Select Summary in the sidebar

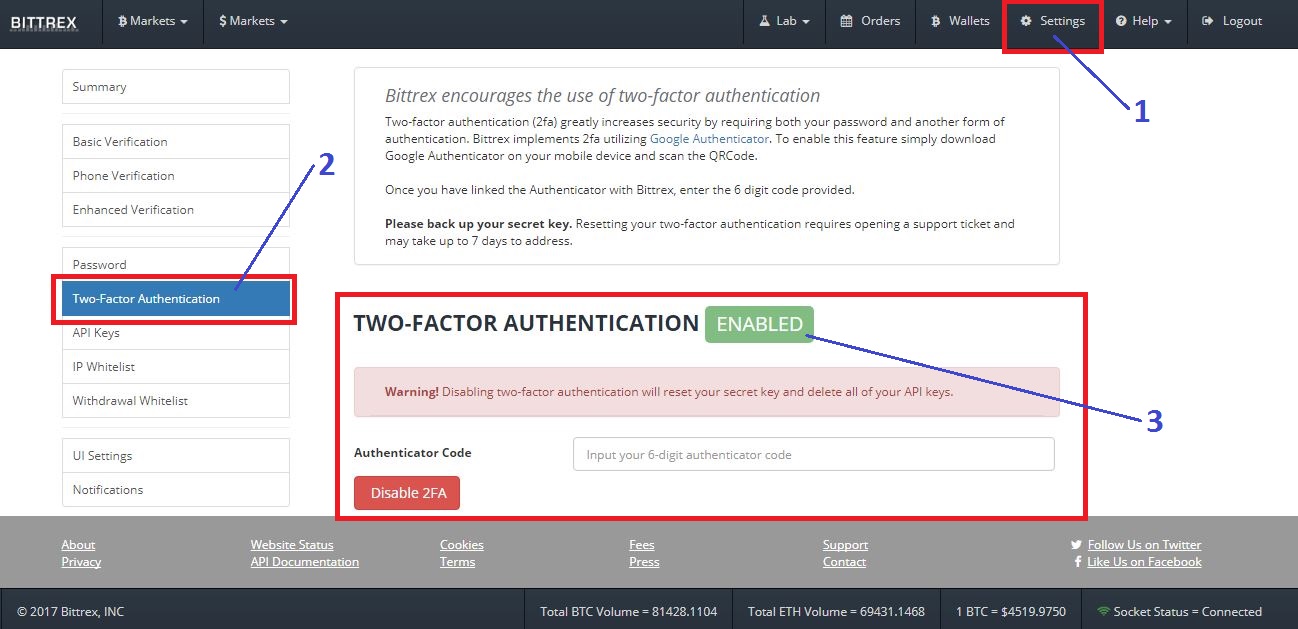point(176,87)
